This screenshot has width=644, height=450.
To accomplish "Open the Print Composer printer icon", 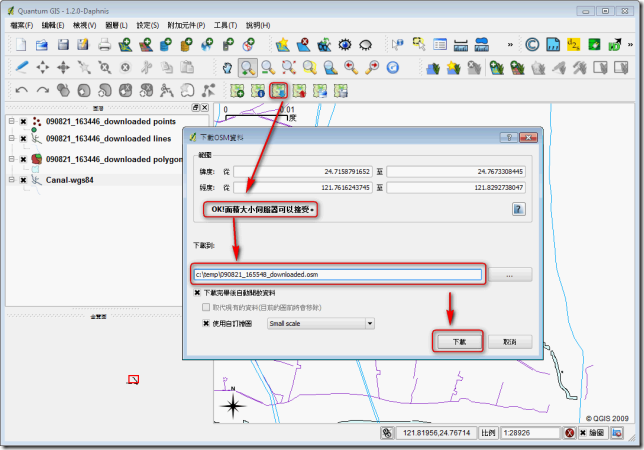I will point(104,44).
